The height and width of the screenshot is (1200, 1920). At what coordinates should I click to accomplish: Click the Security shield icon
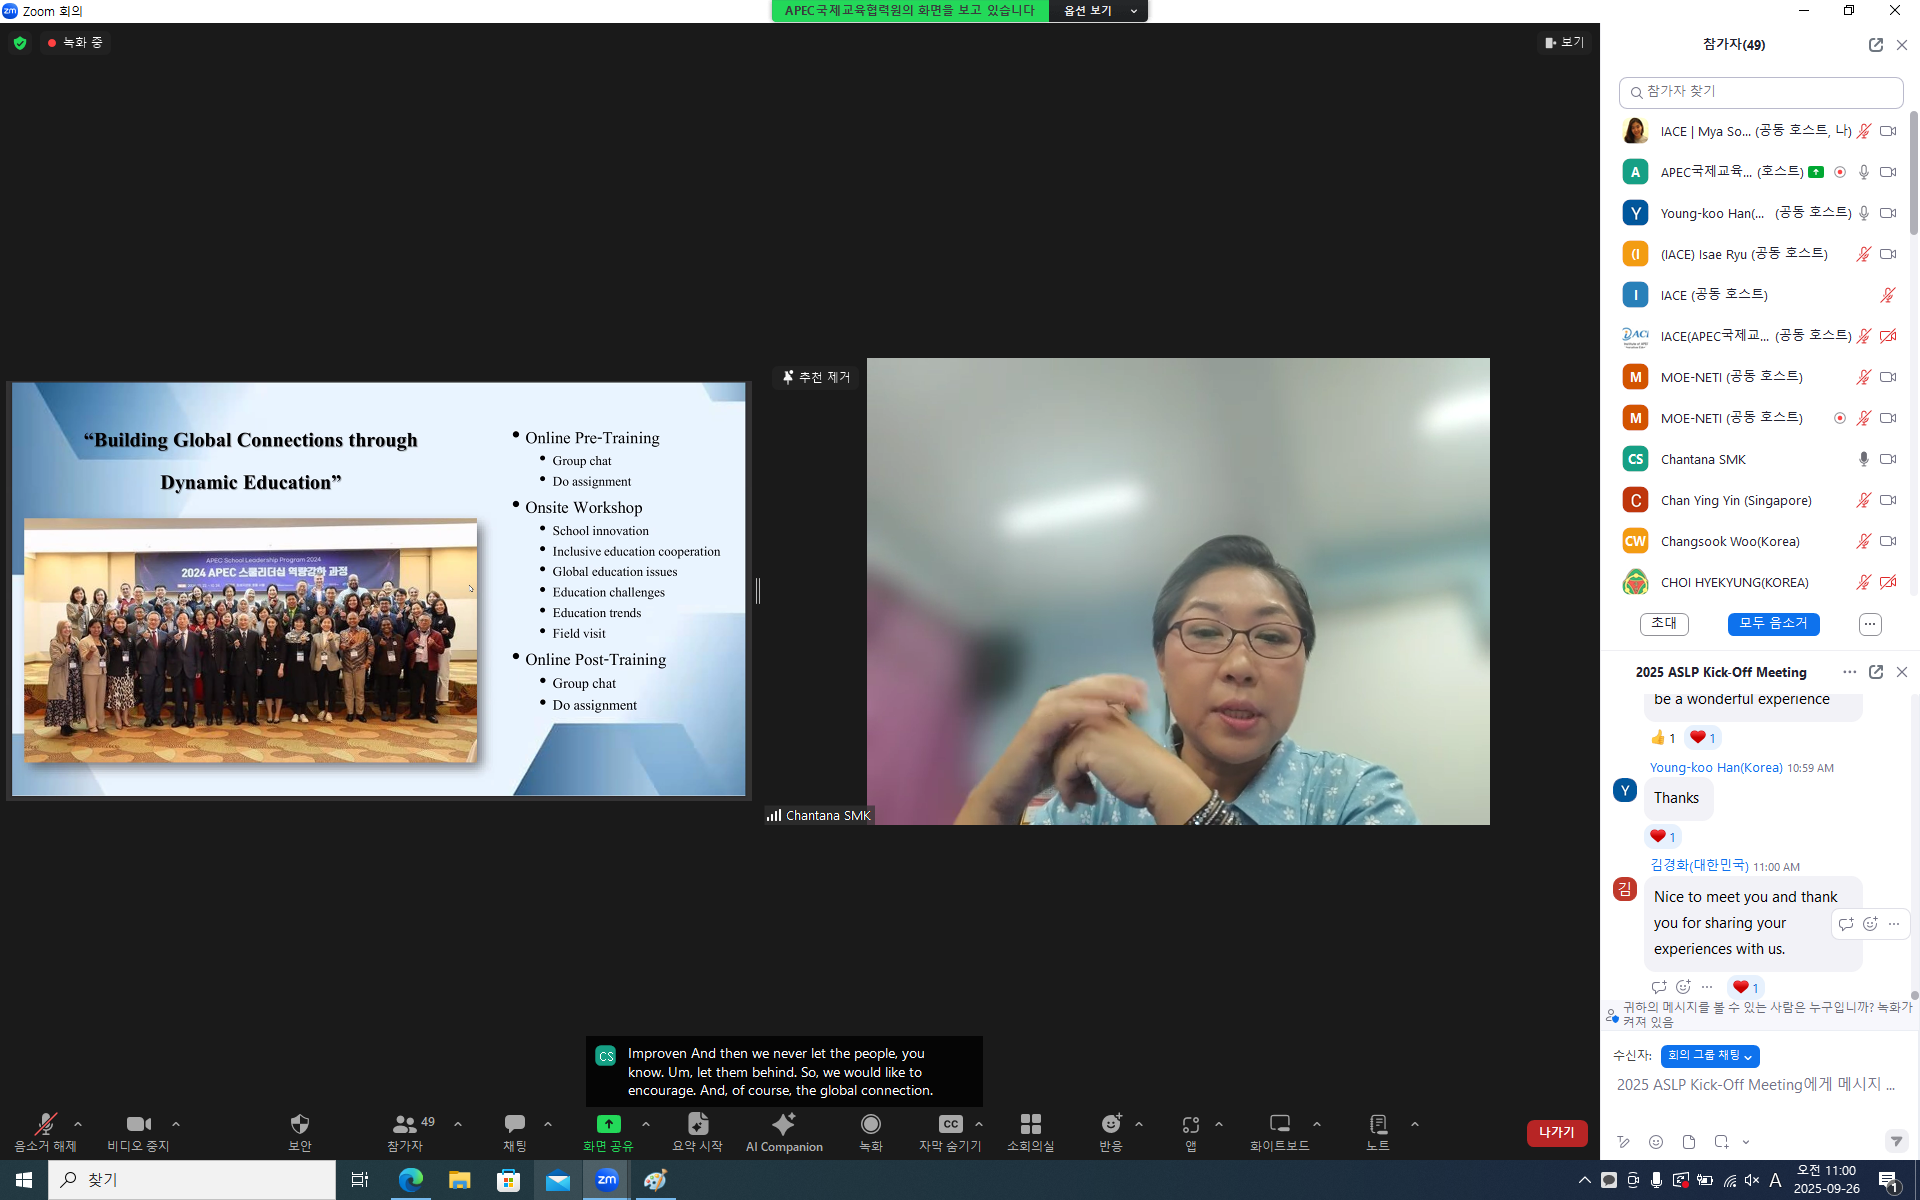tap(299, 1125)
